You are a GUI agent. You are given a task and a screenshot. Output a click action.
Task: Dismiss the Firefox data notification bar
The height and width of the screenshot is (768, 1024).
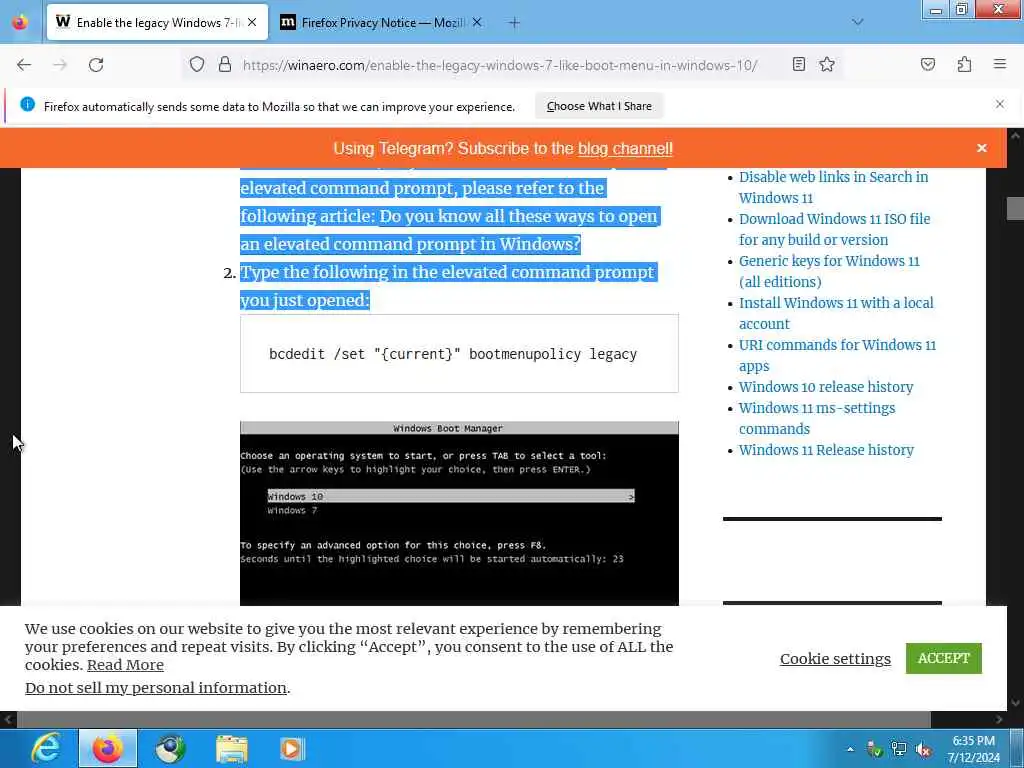click(1000, 104)
